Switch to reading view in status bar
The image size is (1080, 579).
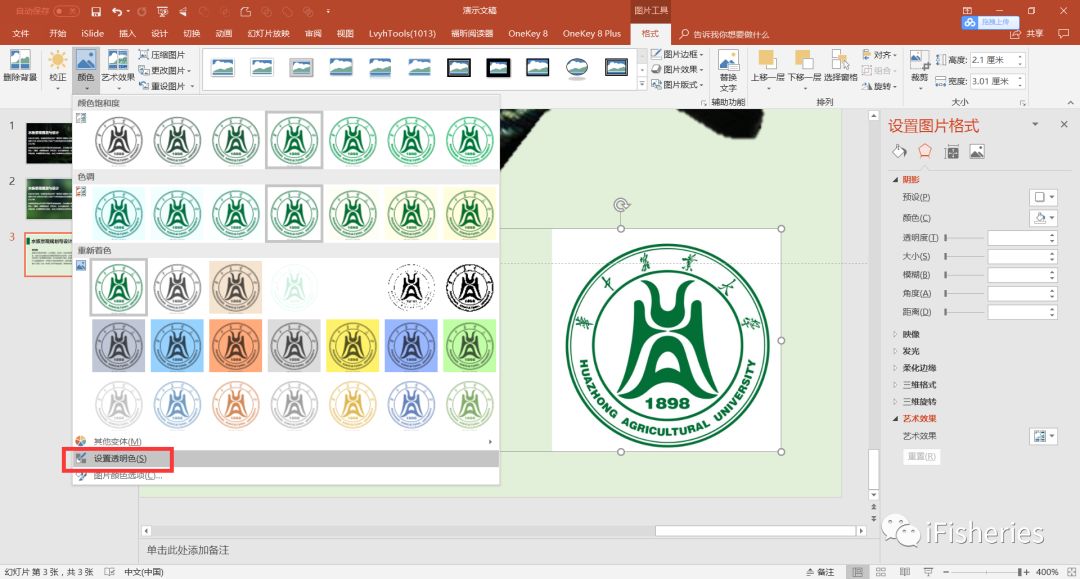click(904, 572)
